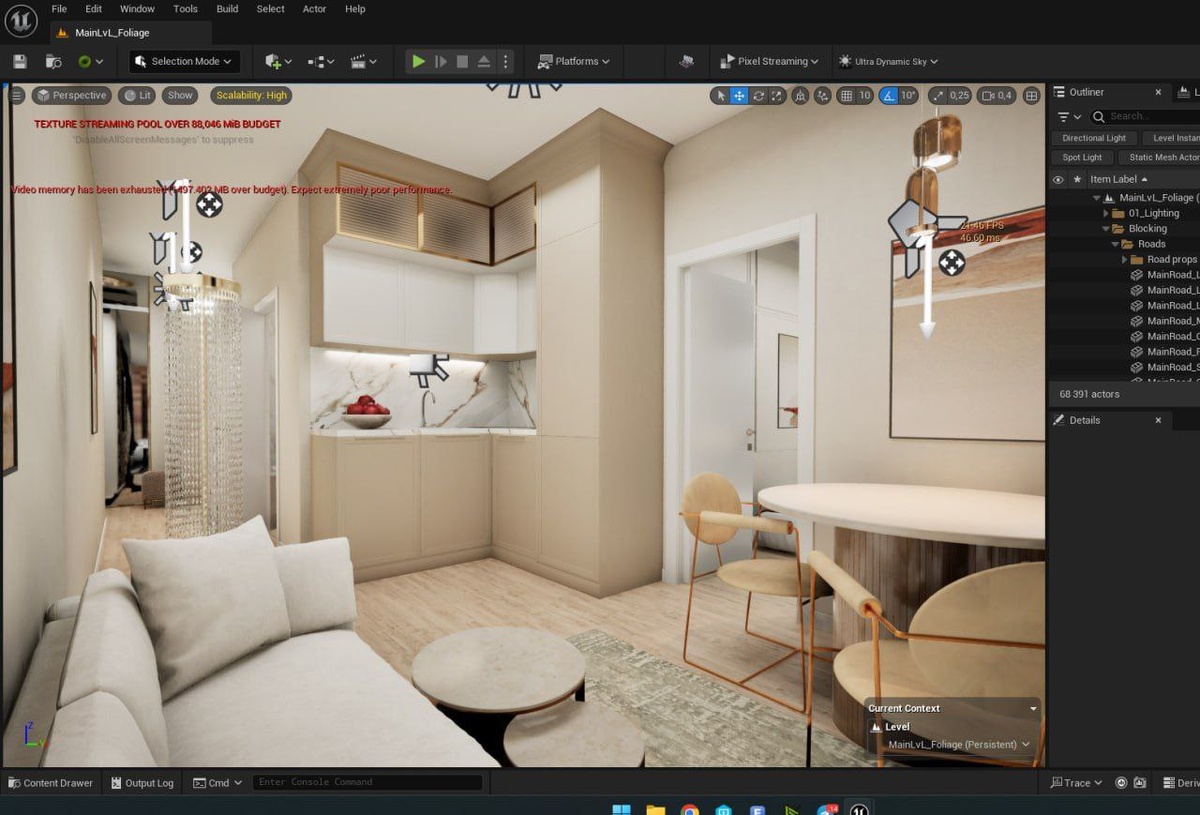The width and height of the screenshot is (1200, 815).
Task: Collapse the Blocking folder
Action: [x=1106, y=229]
